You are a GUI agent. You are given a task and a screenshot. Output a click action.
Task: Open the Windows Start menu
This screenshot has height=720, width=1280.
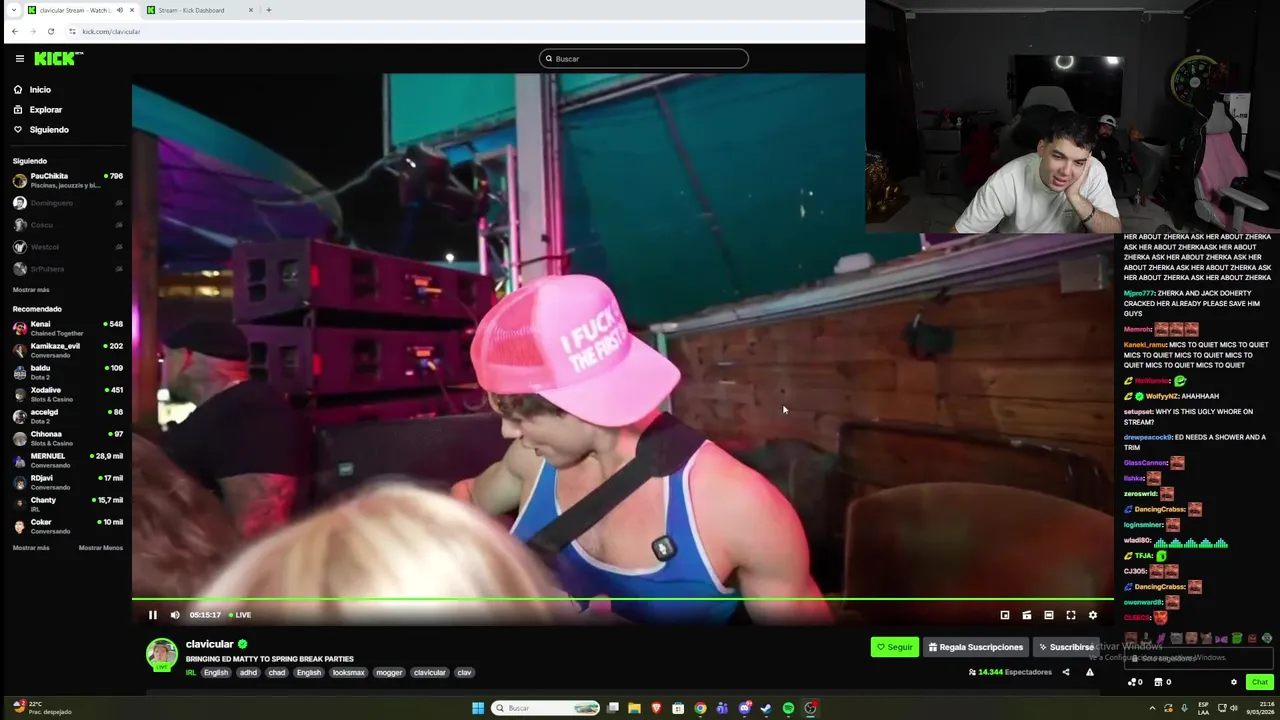(478, 708)
